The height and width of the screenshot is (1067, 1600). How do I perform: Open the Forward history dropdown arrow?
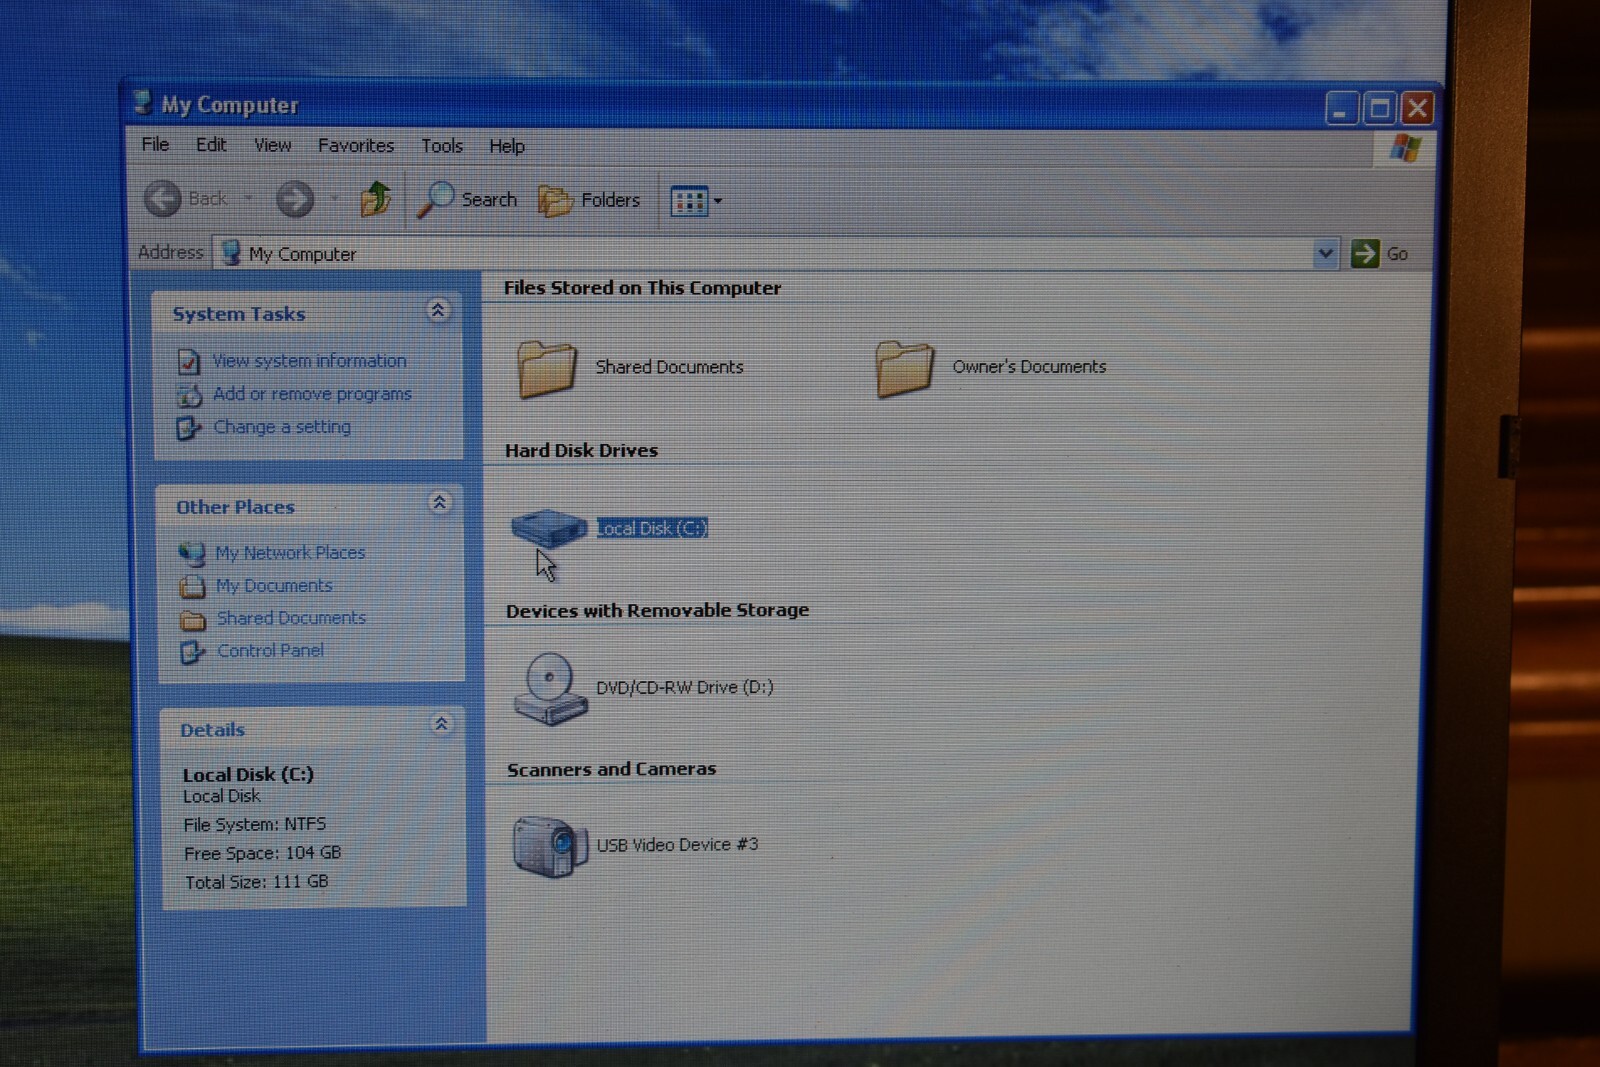coord(333,199)
